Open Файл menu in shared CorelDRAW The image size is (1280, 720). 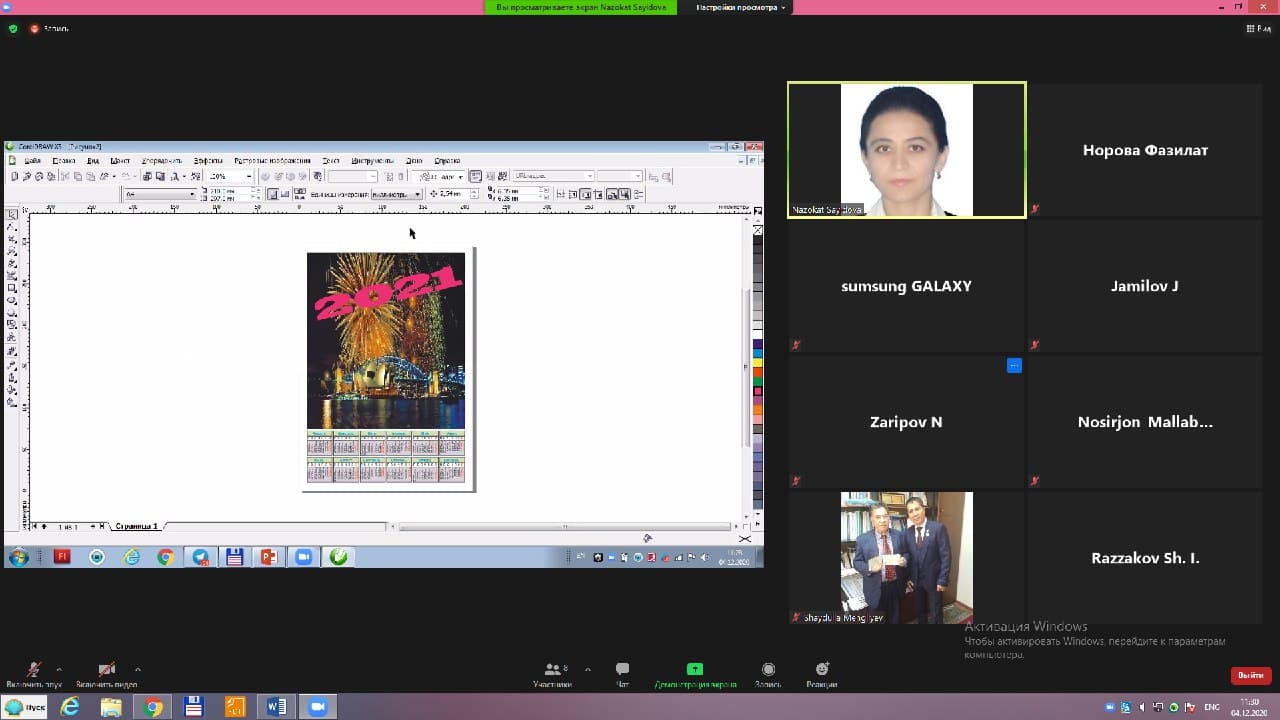click(x=32, y=160)
